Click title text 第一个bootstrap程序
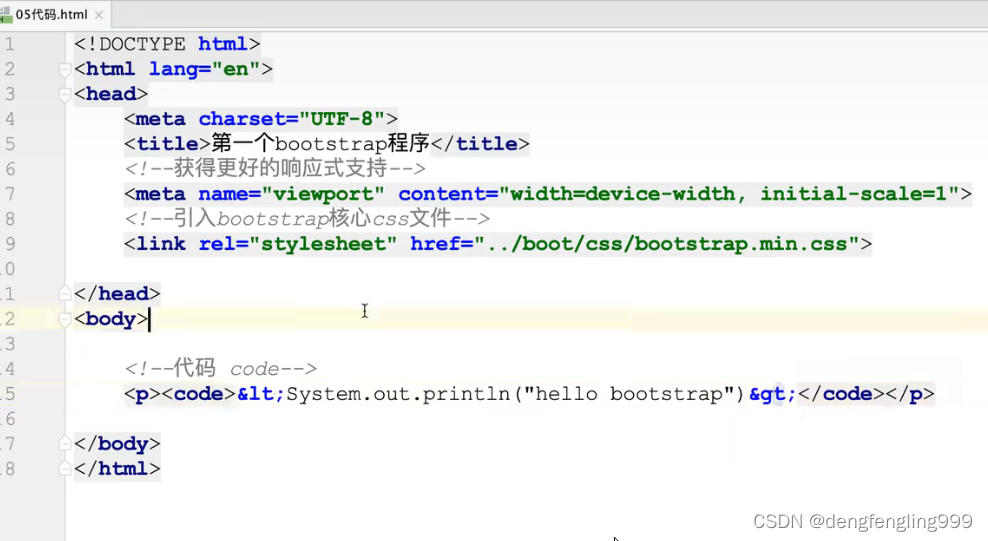Viewport: 988px width, 541px height. [x=321, y=144]
